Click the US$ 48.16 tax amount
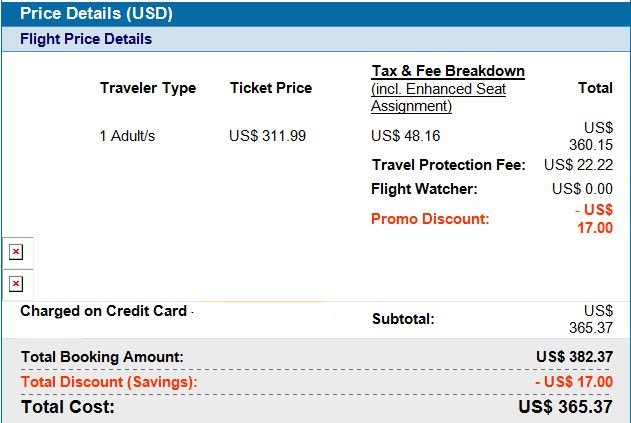This screenshot has width=631, height=423. (x=406, y=136)
